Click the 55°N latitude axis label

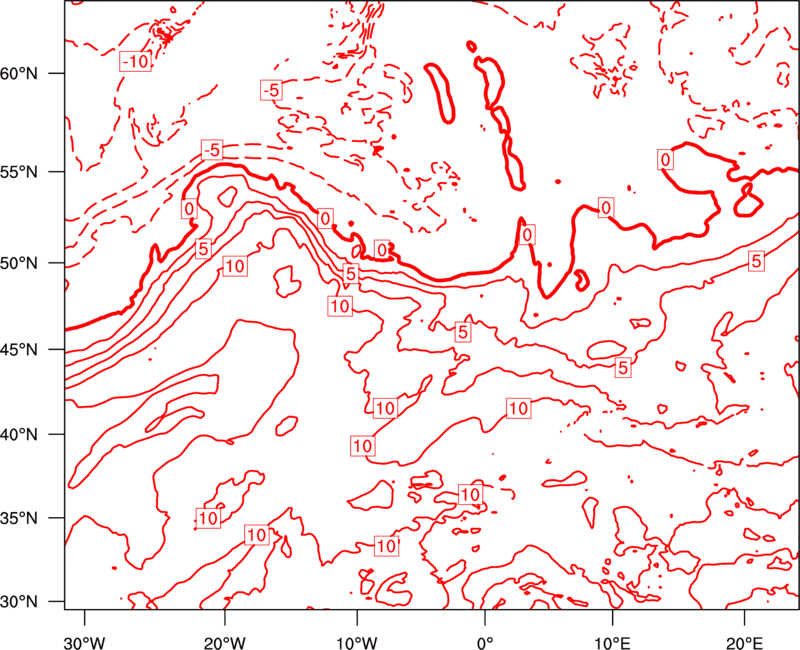19,172
